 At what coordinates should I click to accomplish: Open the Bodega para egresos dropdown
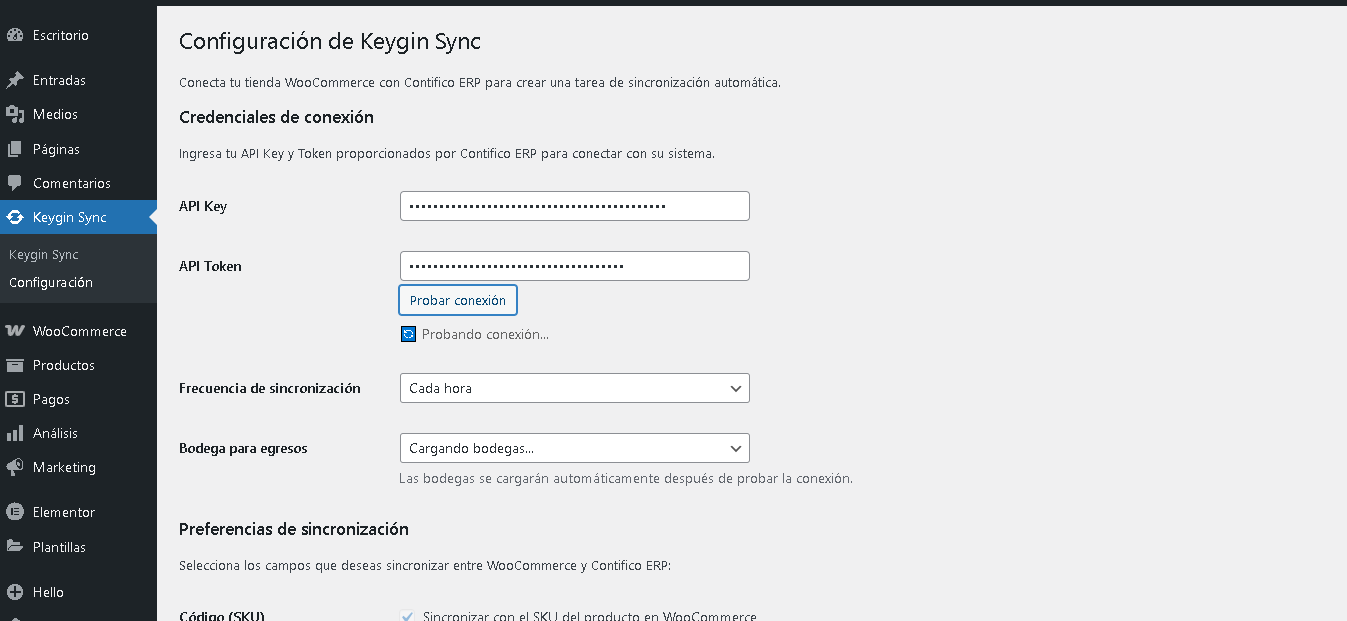click(574, 448)
